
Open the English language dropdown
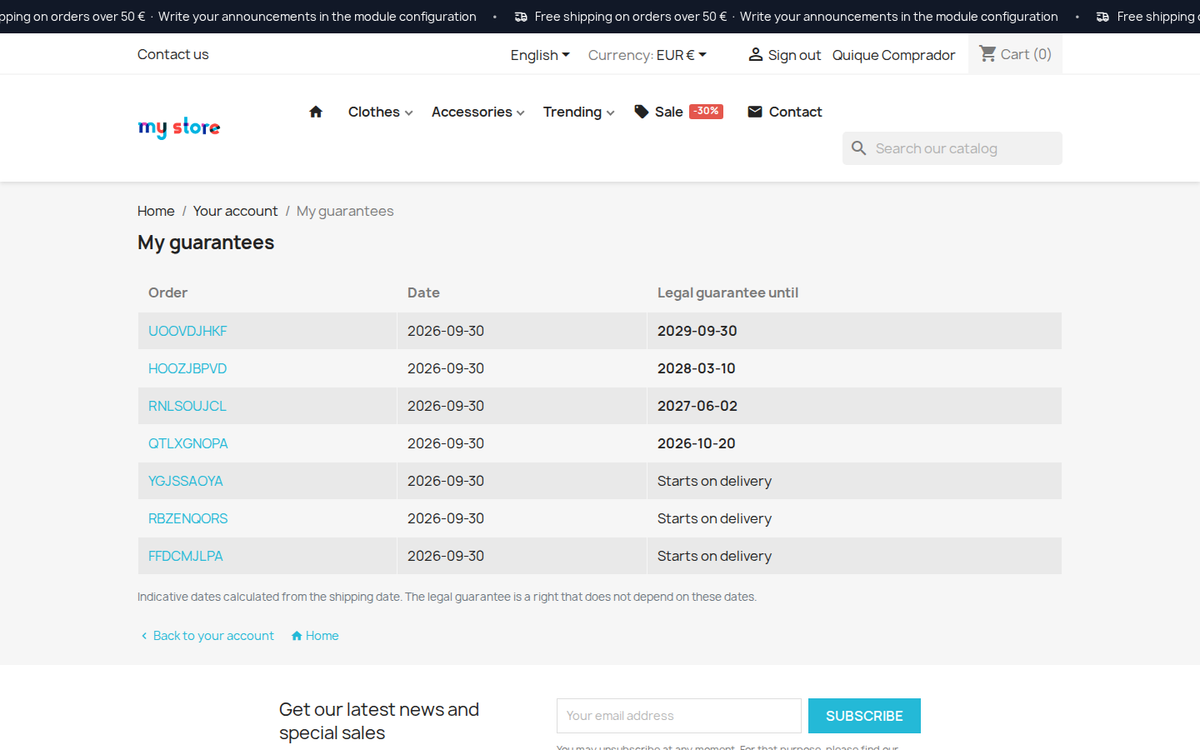540,55
